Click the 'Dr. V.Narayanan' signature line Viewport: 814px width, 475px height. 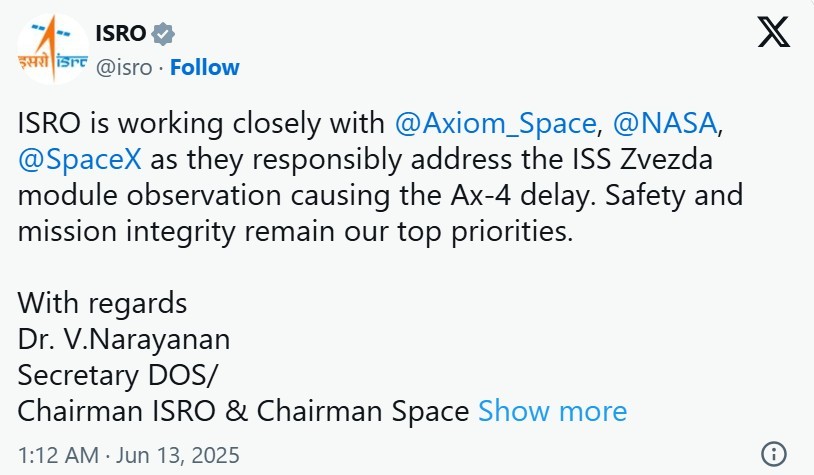(124, 340)
